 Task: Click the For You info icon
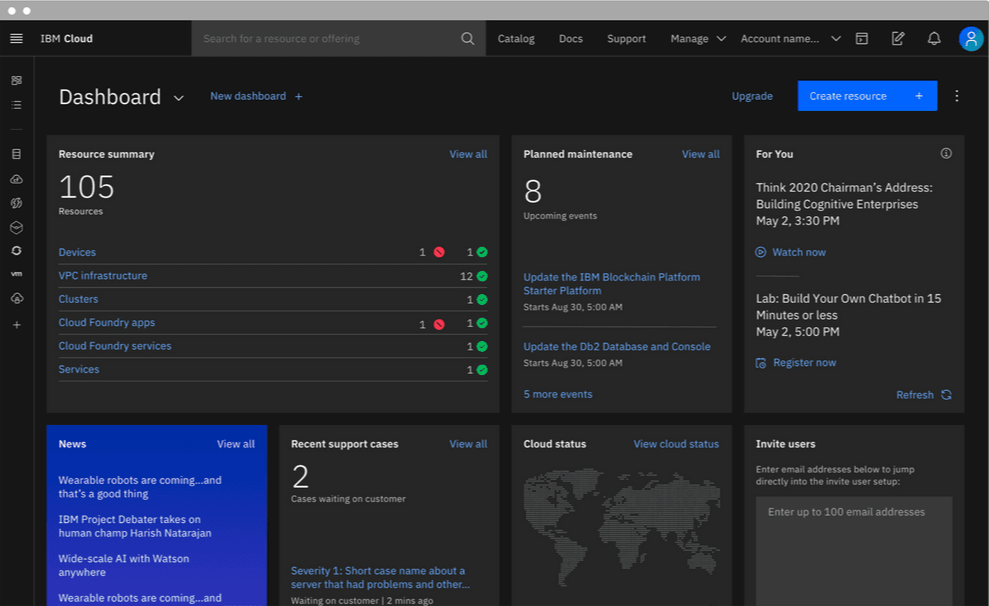point(946,154)
